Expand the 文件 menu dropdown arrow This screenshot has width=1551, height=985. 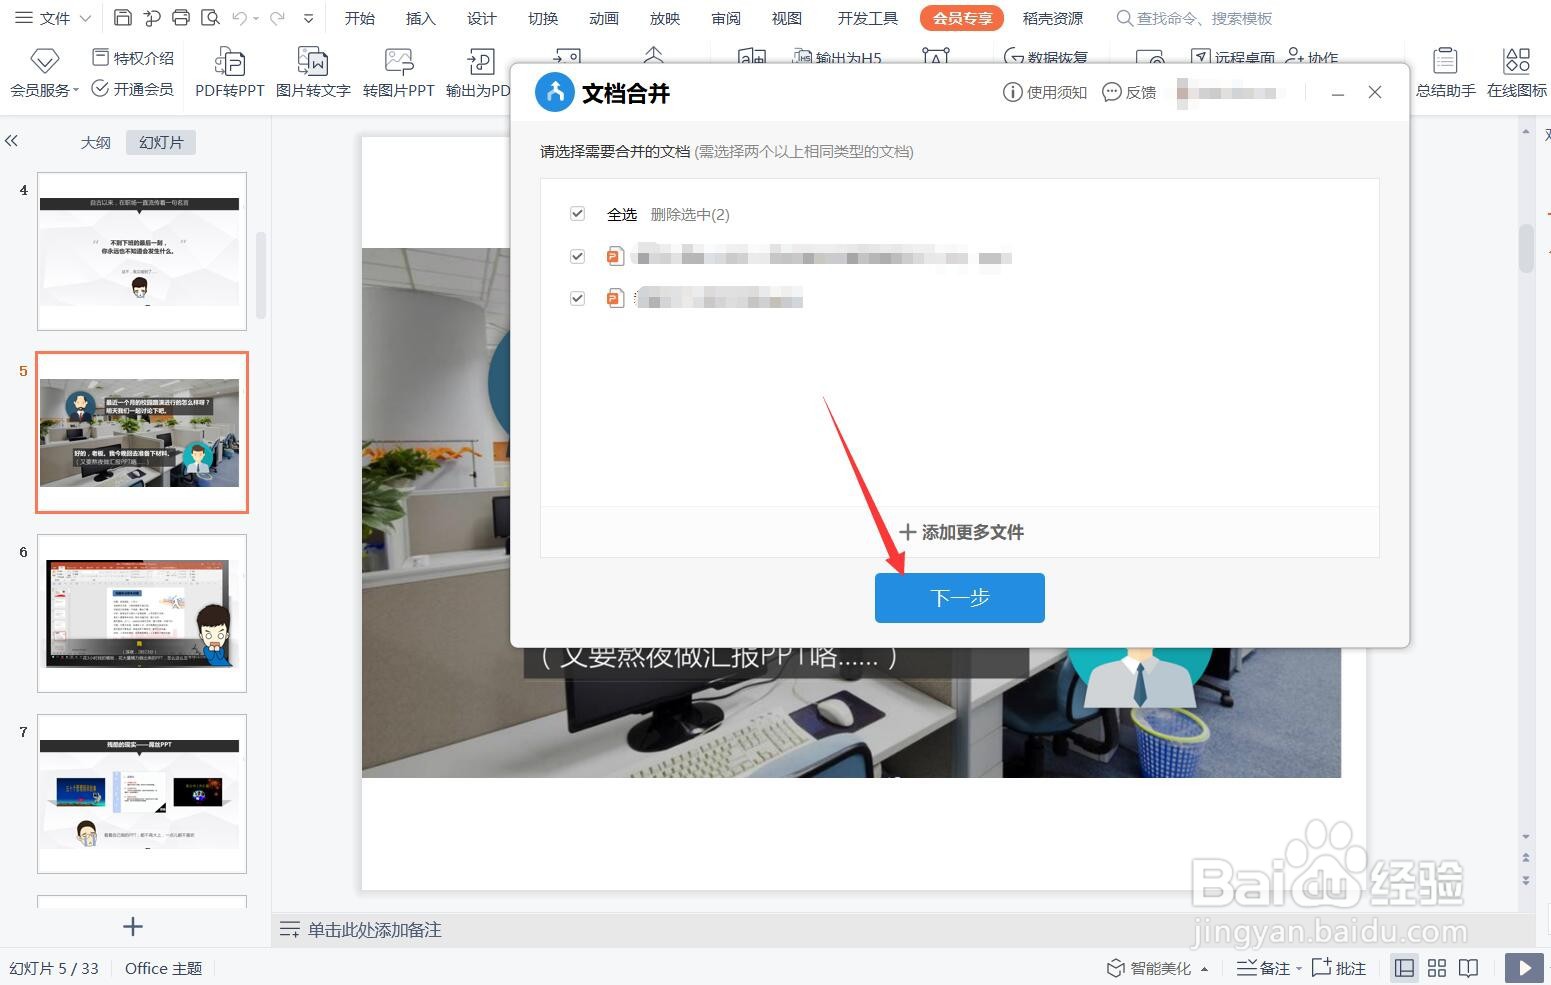(x=85, y=18)
